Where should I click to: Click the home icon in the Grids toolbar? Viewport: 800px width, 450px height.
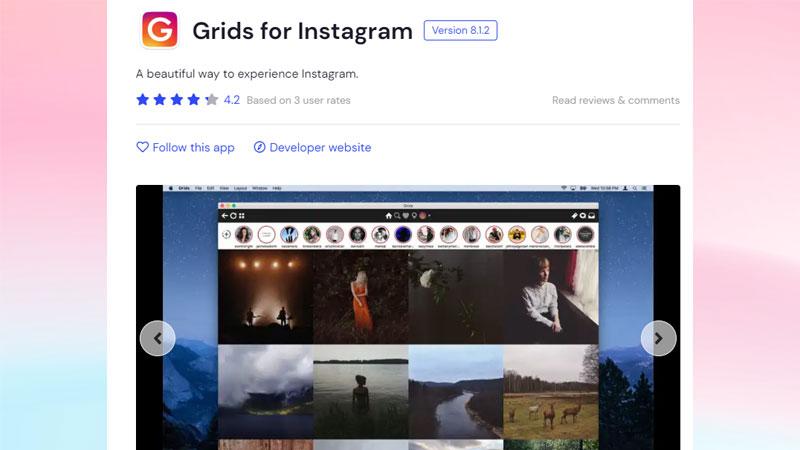[389, 215]
